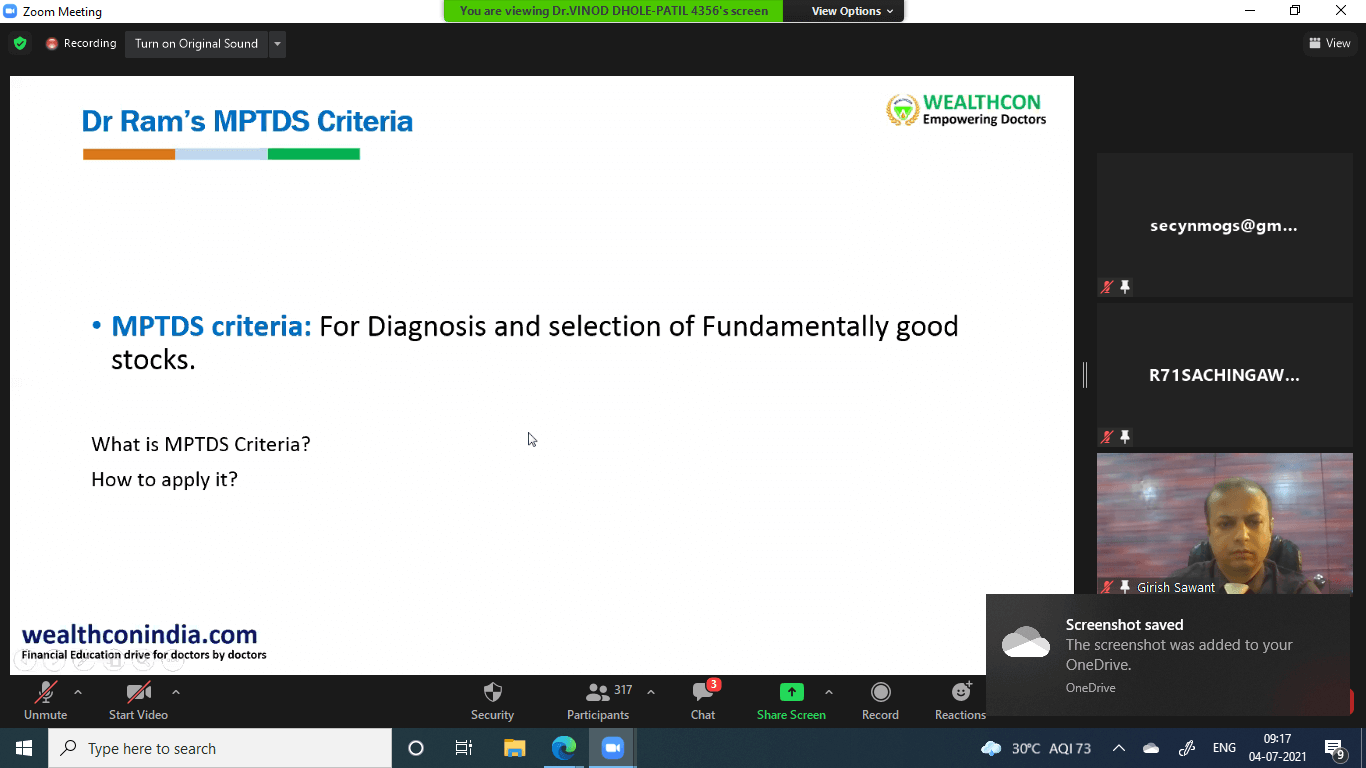Expand audio options arrow beside Unmute
This screenshot has width=1366, height=768.
click(78, 692)
